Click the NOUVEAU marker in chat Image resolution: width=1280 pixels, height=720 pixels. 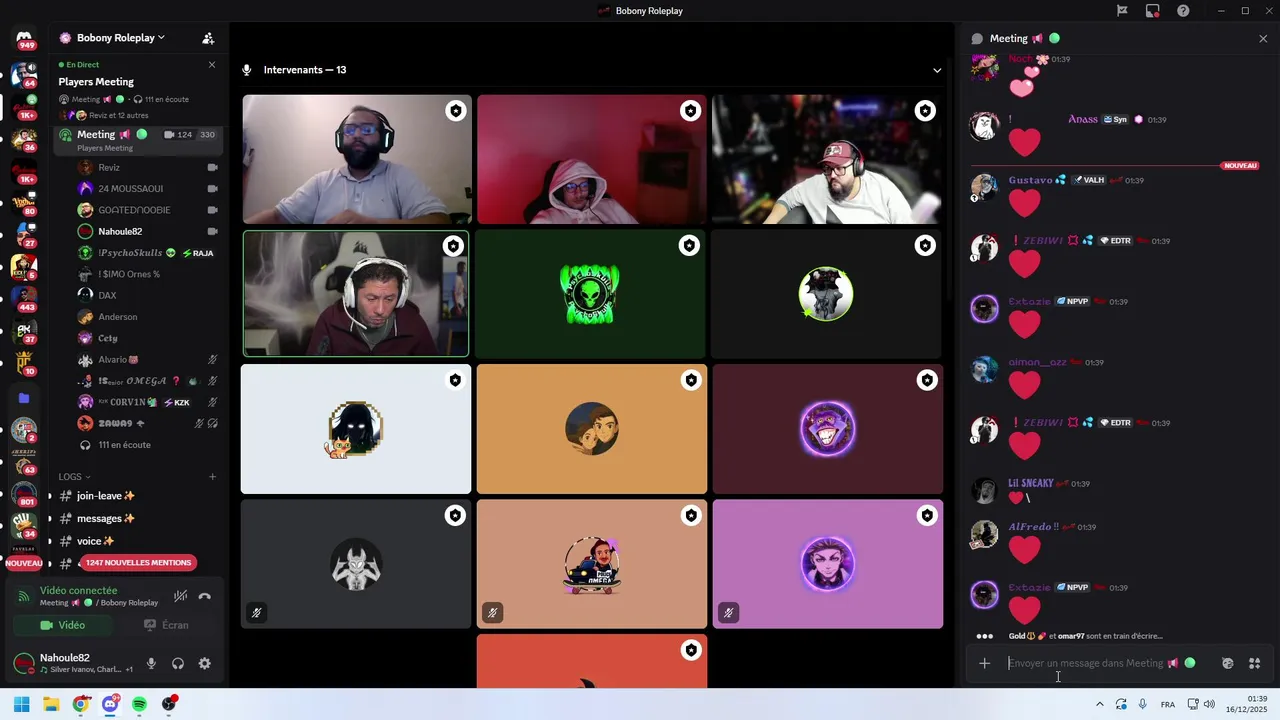tap(1239, 166)
